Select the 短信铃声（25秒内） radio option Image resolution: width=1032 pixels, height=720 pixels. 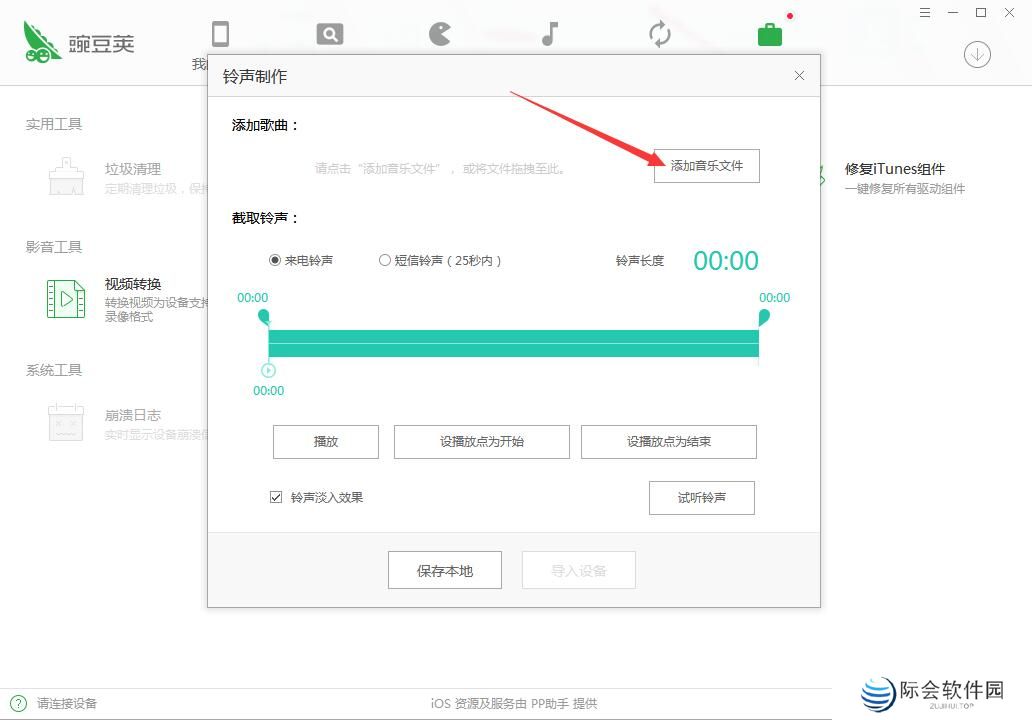coord(384,259)
